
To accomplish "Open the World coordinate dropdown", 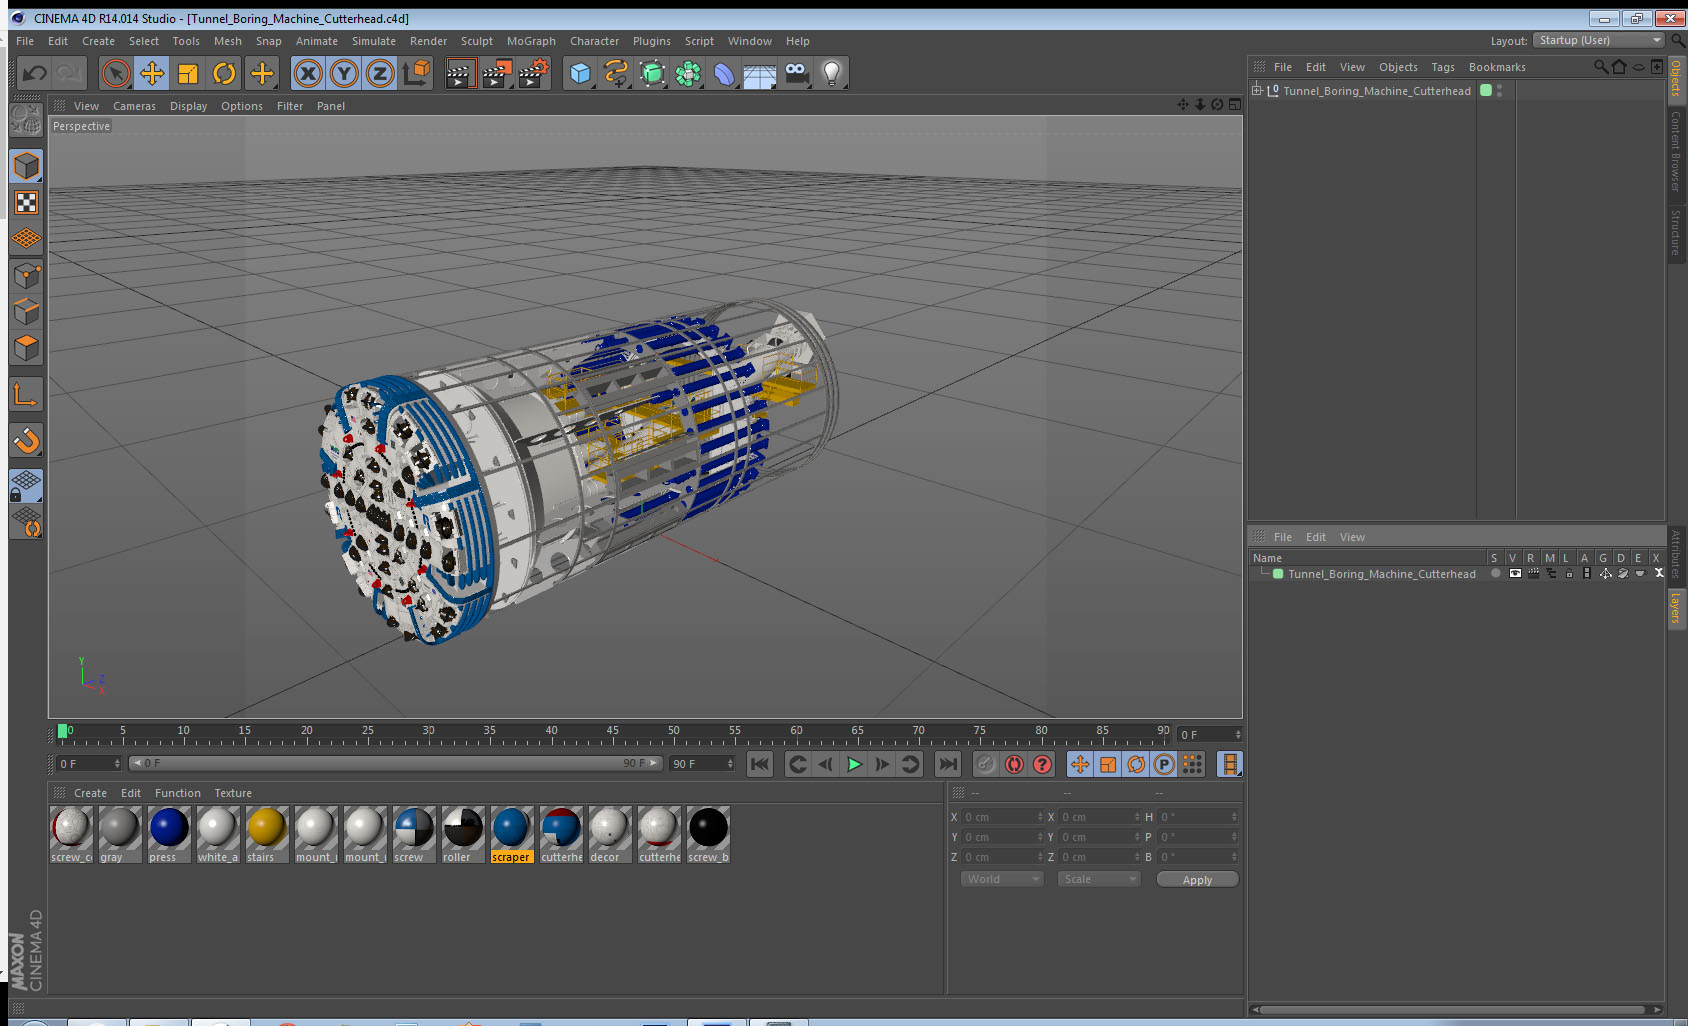I will pyautogui.click(x=1002, y=879).
